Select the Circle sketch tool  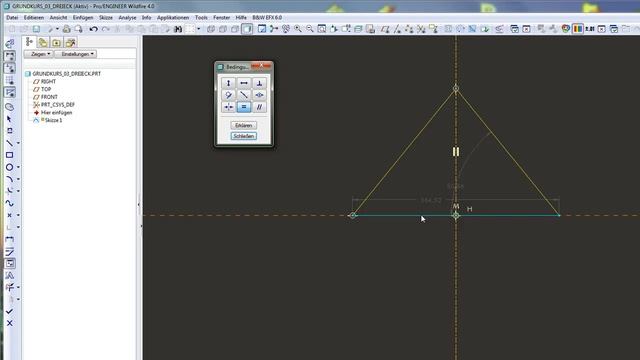coord(9,167)
